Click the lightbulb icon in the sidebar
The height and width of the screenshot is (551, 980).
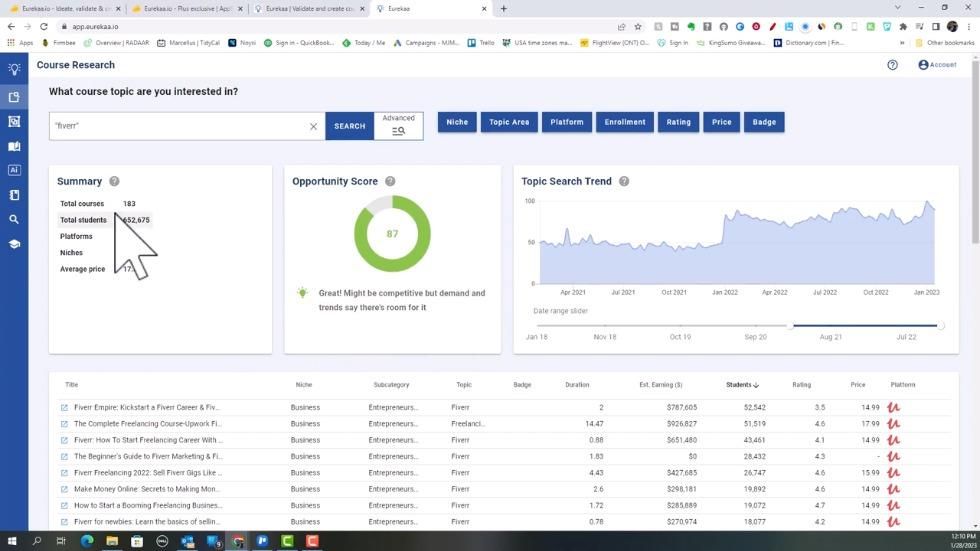point(14,69)
